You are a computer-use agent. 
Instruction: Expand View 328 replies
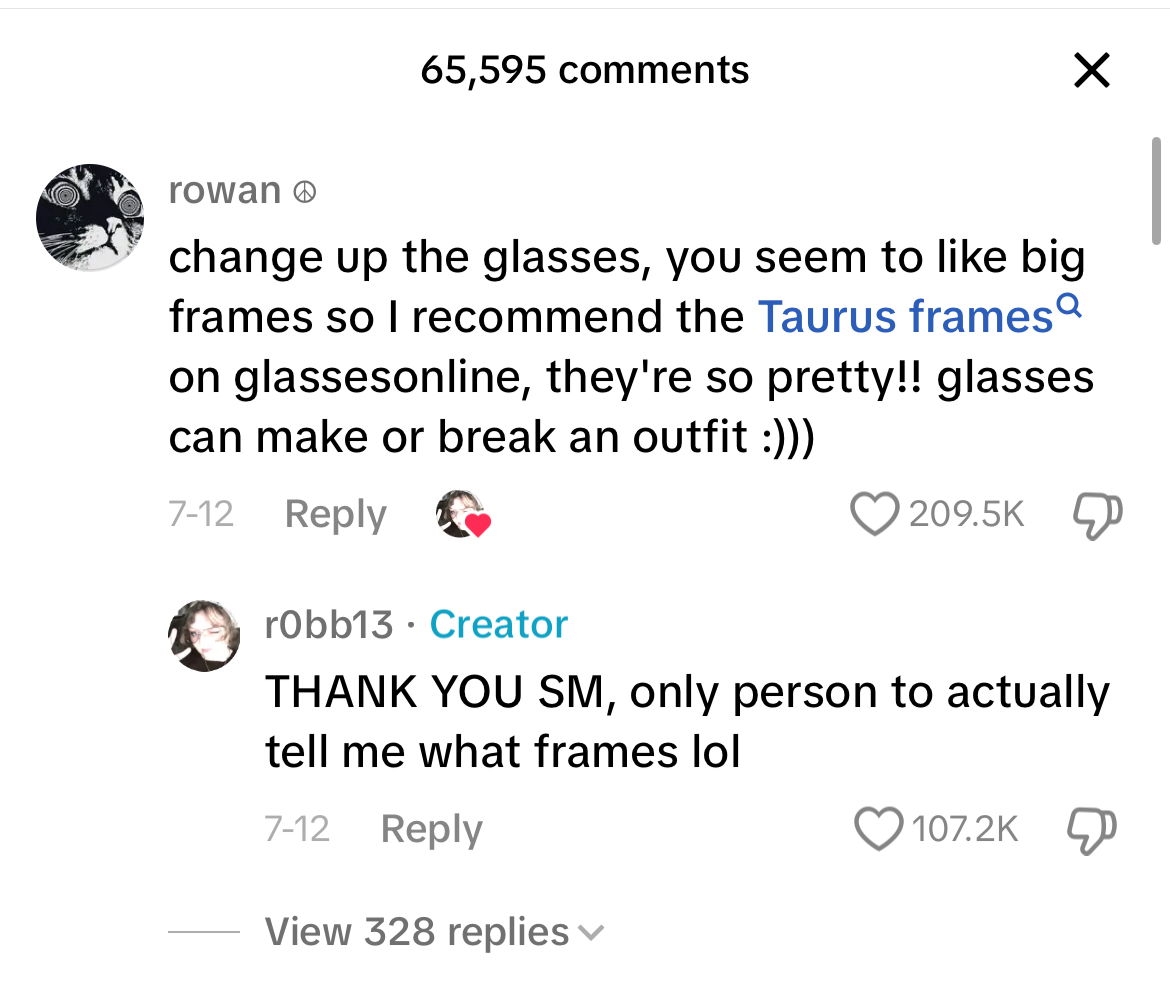[417, 932]
